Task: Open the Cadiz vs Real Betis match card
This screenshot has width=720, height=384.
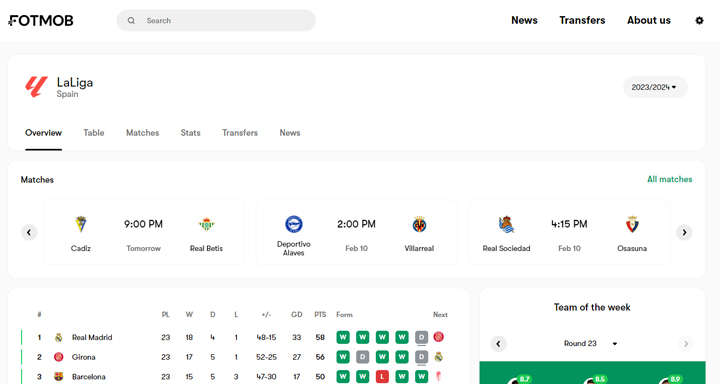Action: [144, 232]
